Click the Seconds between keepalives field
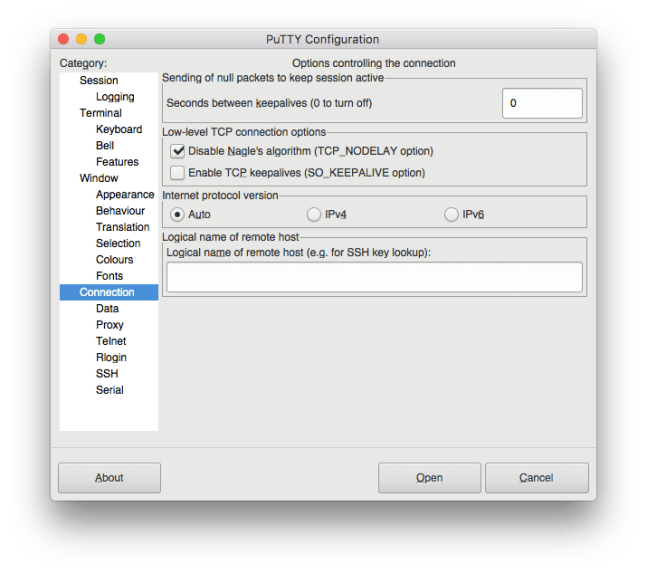Image resolution: width=647 pixels, height=573 pixels. click(541, 103)
